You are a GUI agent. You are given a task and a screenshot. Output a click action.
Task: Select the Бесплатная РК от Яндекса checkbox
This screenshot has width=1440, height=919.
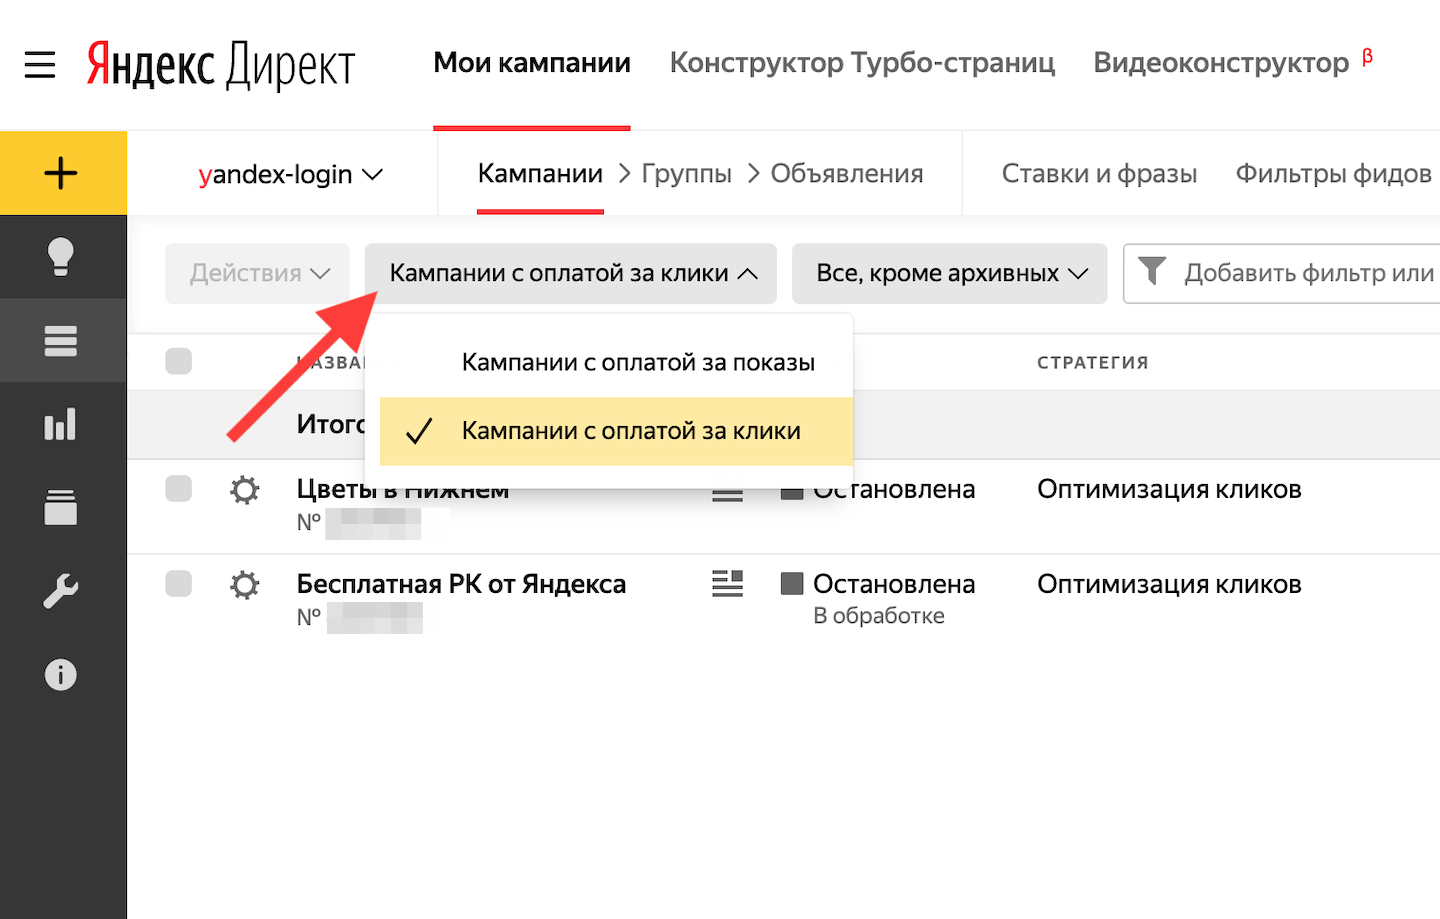[179, 583]
